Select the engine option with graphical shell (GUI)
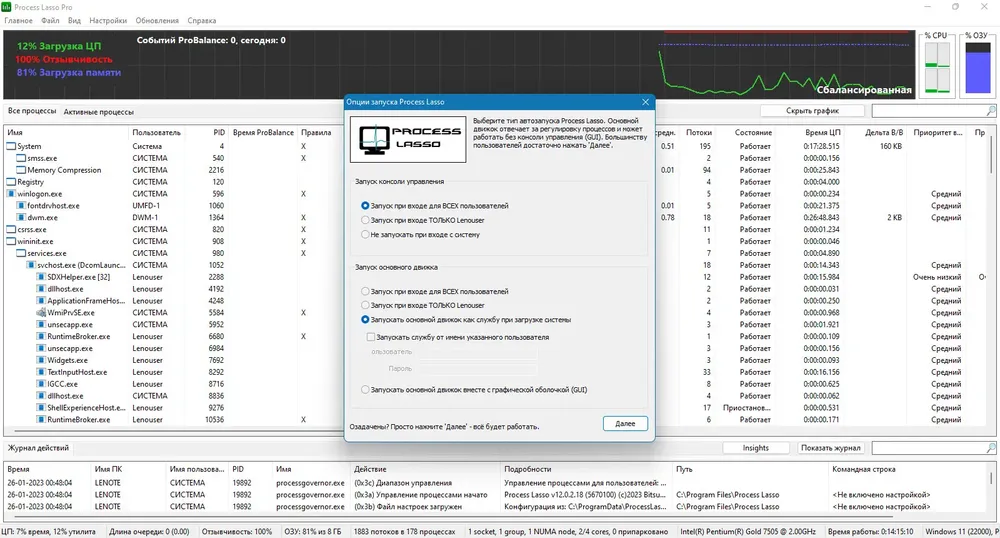Viewport: 1000px width, 538px height. click(x=365, y=389)
